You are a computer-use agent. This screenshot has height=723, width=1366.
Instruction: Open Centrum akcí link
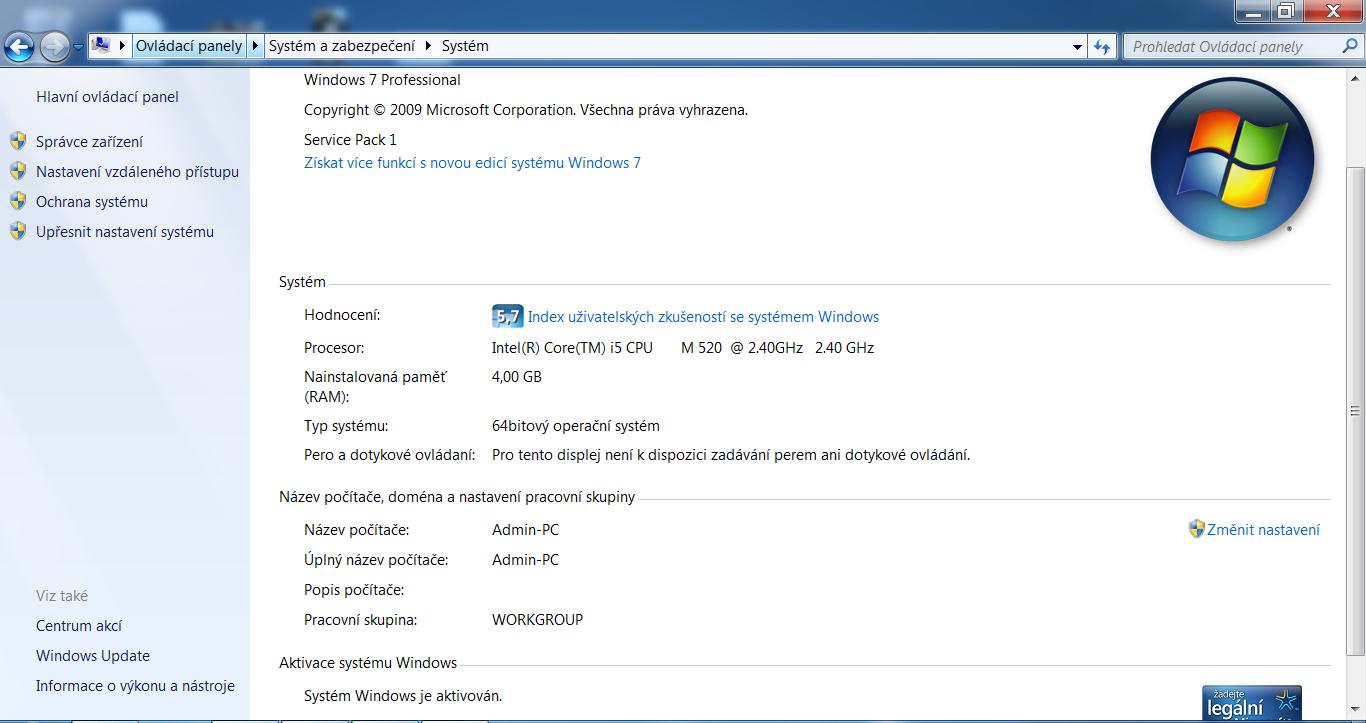point(79,626)
